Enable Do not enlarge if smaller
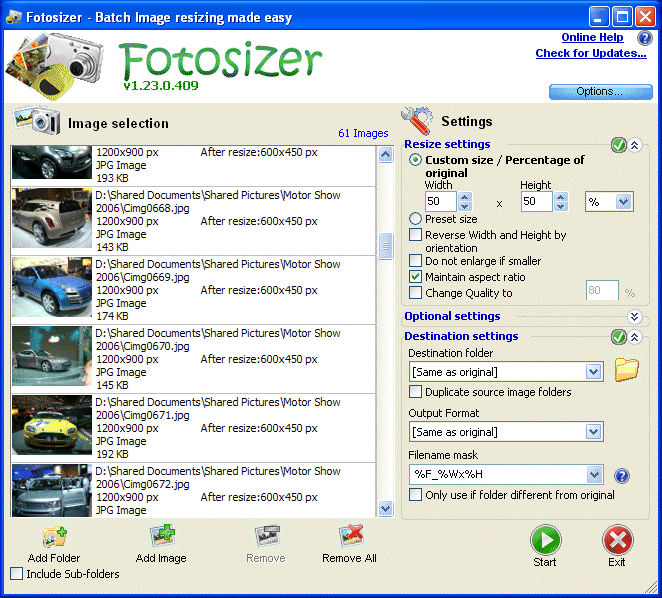Image resolution: width=662 pixels, height=598 pixels. pyautogui.click(x=416, y=261)
